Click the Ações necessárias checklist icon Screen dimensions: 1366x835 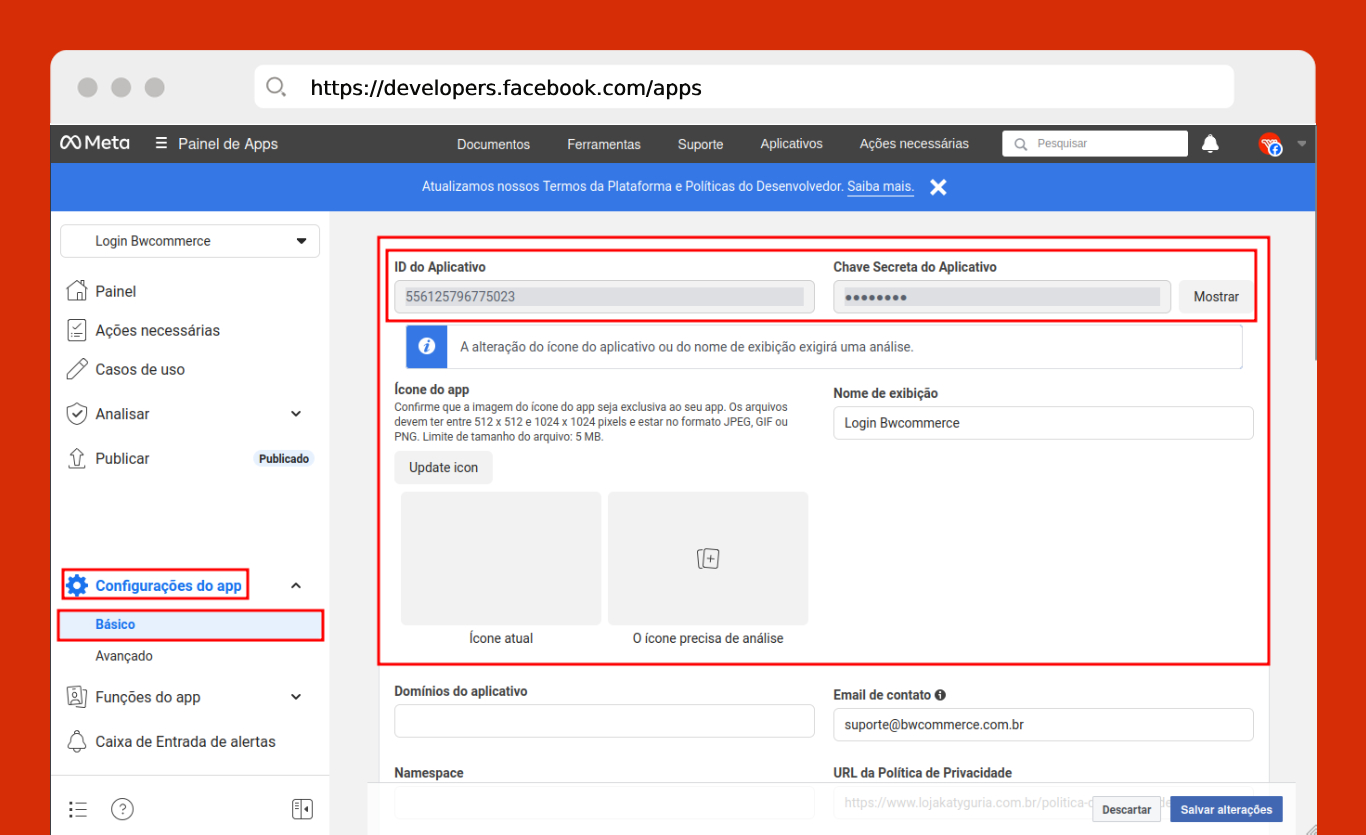pyautogui.click(x=76, y=330)
